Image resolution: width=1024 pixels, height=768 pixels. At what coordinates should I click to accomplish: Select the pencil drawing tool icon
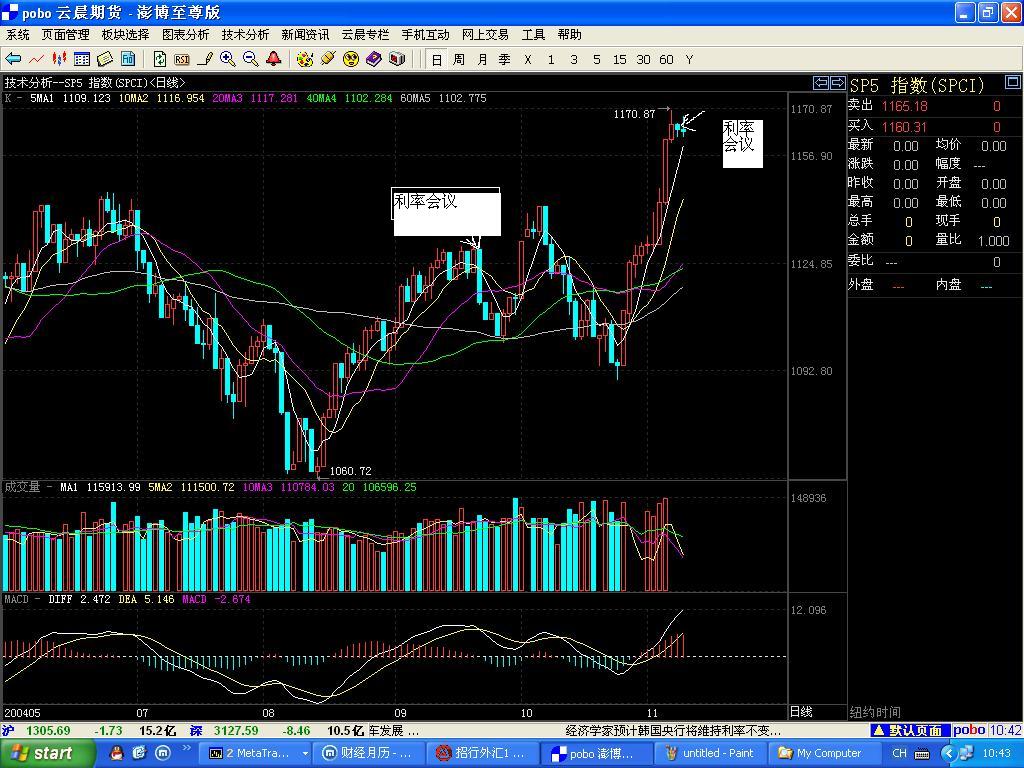[205, 59]
